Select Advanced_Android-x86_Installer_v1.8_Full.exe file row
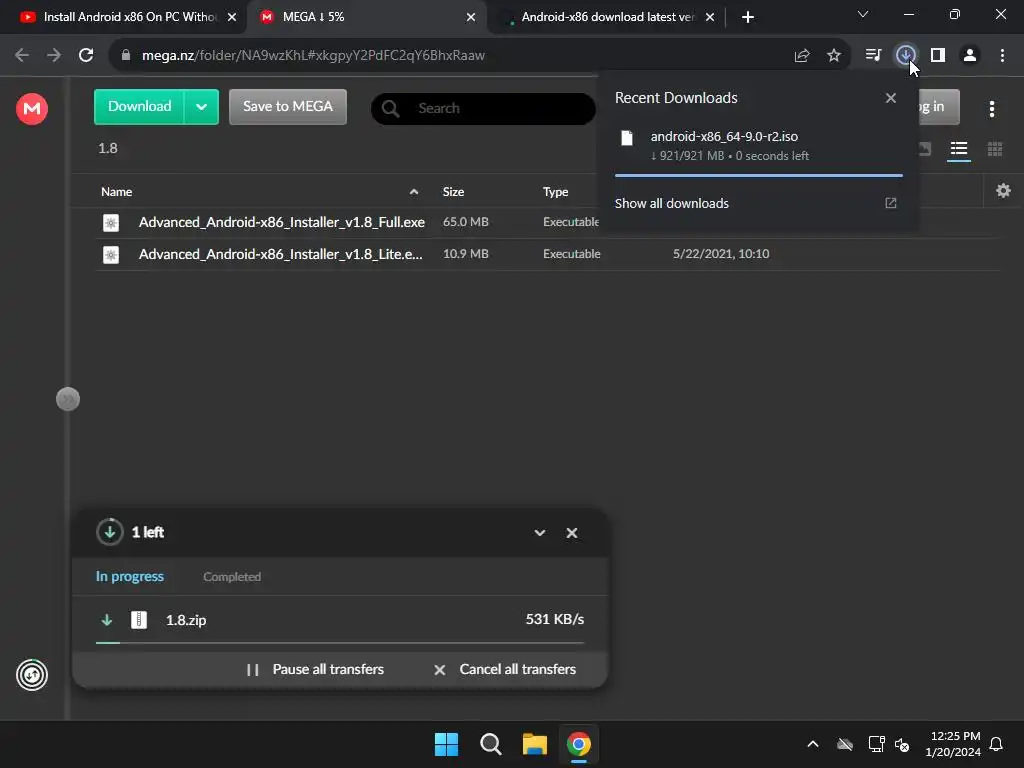1024x768 pixels. [x=547, y=222]
